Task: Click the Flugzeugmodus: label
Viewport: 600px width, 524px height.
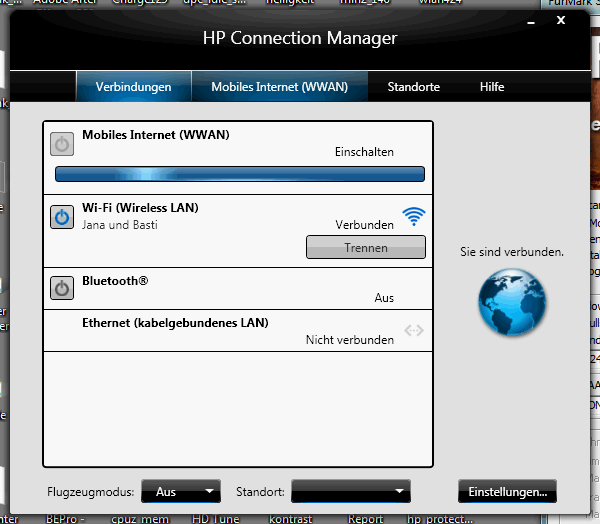Action: [91, 492]
